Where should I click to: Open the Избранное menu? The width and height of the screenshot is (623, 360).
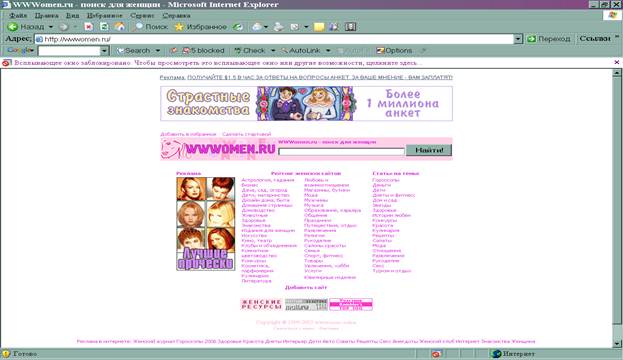click(x=104, y=15)
